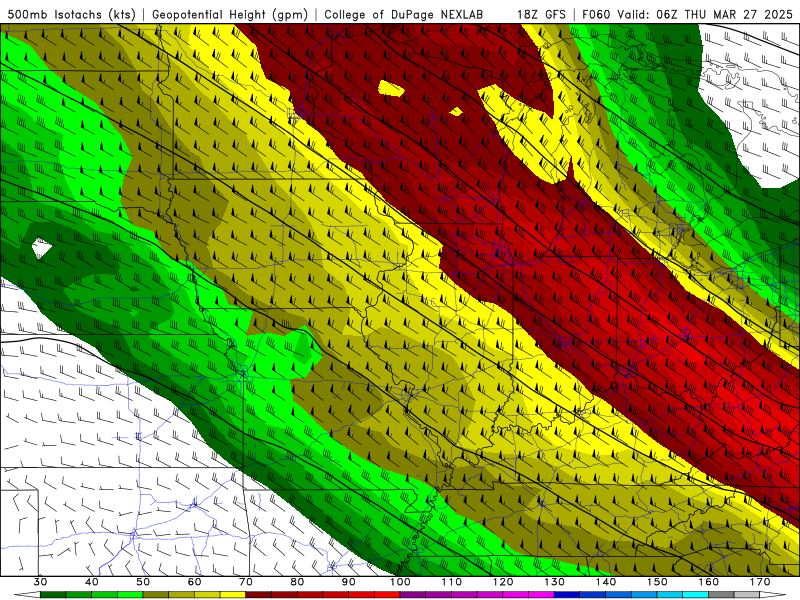
Task: Click the 130 label on the color scale
Action: (555, 582)
